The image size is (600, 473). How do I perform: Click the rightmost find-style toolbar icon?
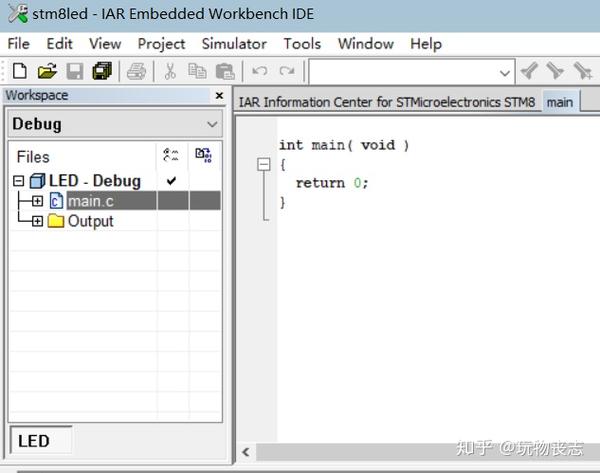tap(583, 71)
